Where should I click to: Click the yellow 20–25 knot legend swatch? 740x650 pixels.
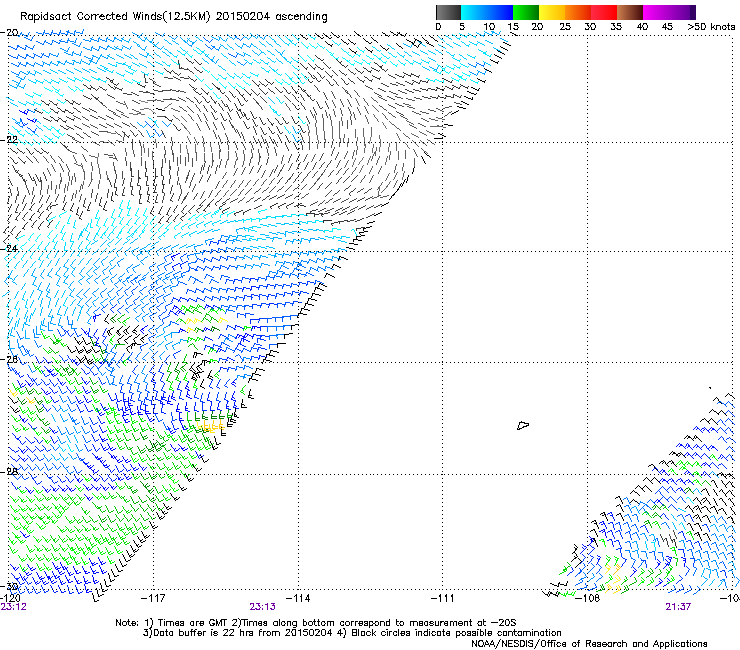tap(552, 12)
